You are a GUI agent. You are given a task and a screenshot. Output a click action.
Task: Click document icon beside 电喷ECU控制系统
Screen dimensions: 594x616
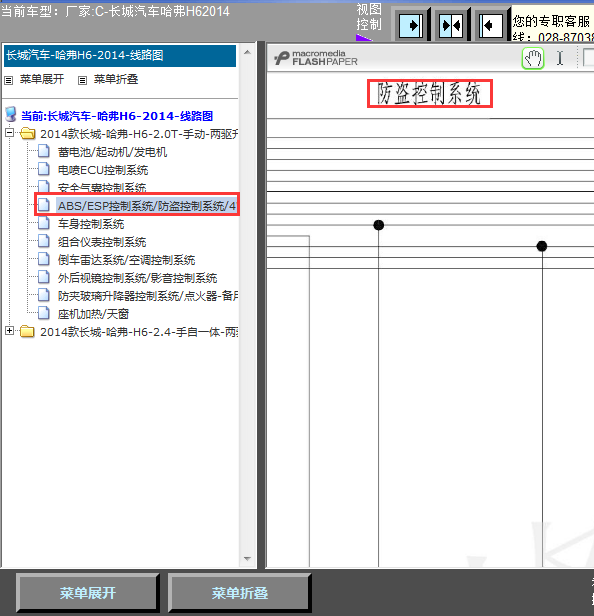[44, 169]
